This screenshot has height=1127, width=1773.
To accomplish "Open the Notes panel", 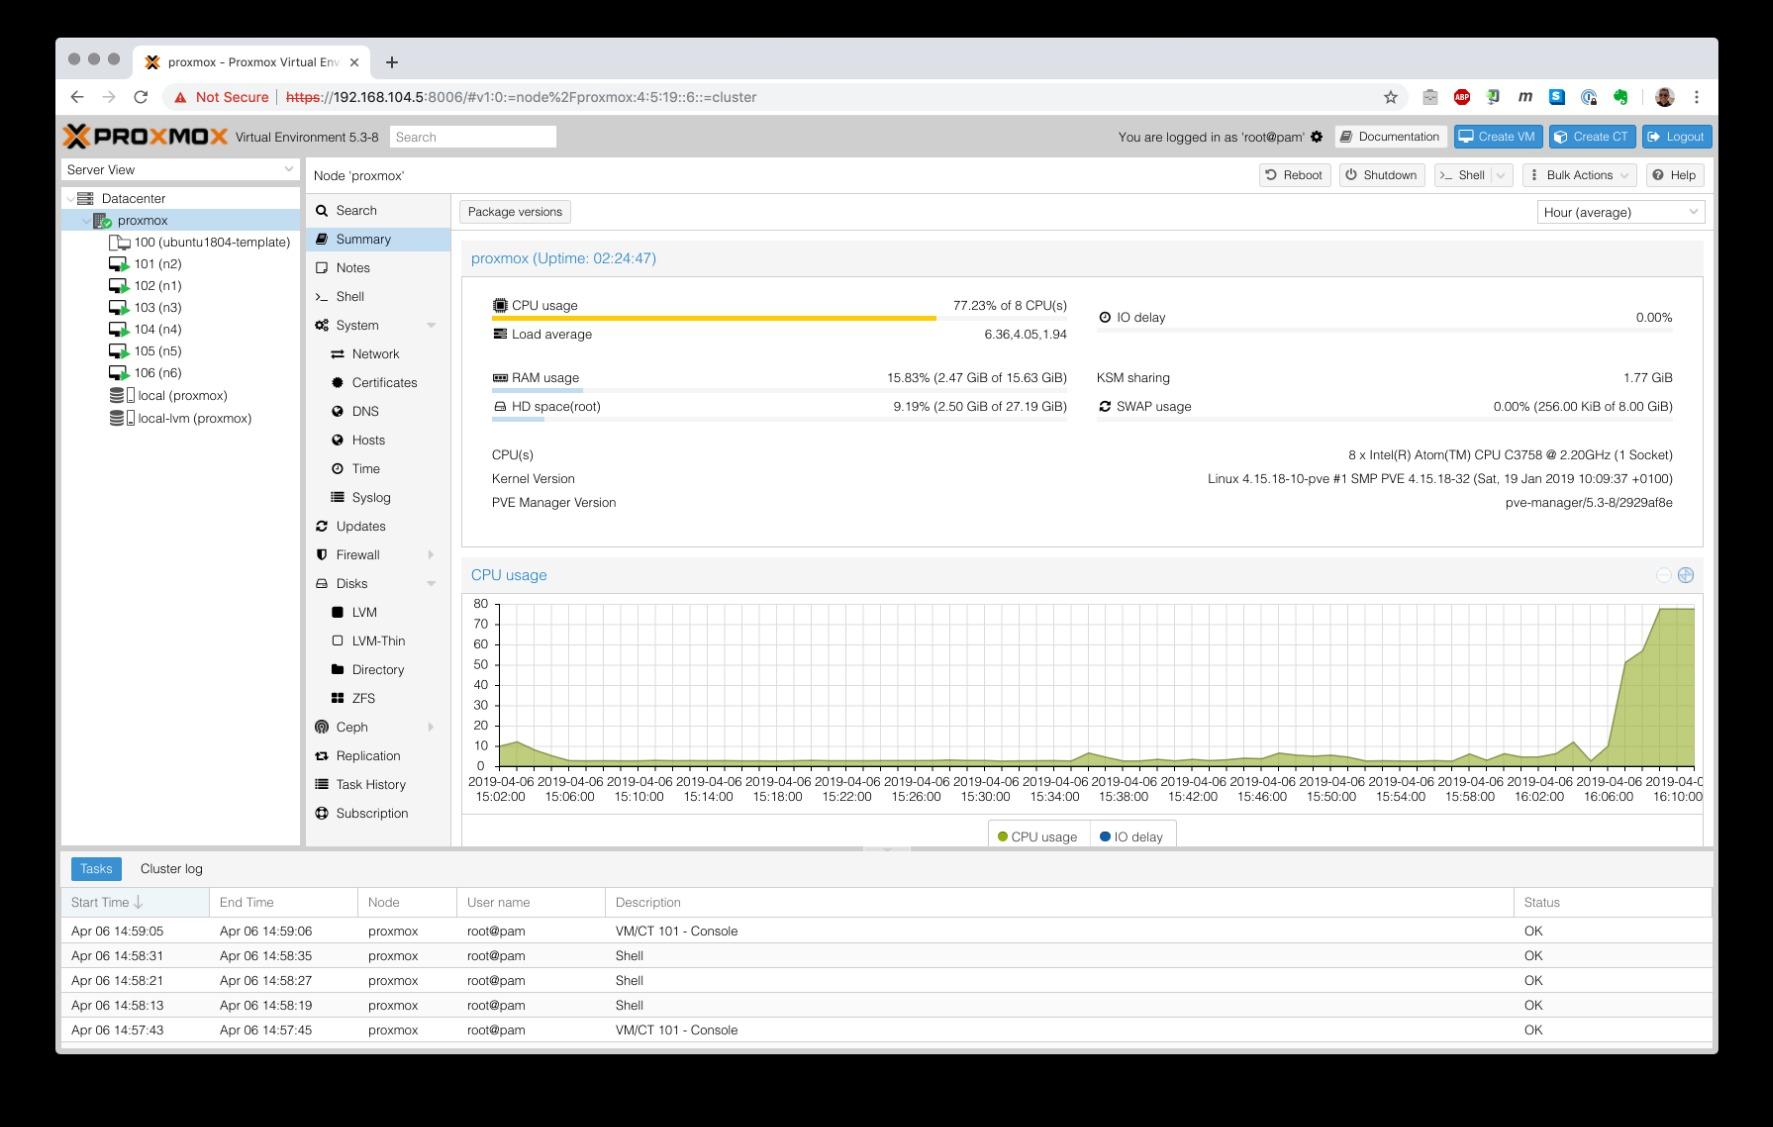I will pyautogui.click(x=378, y=268).
